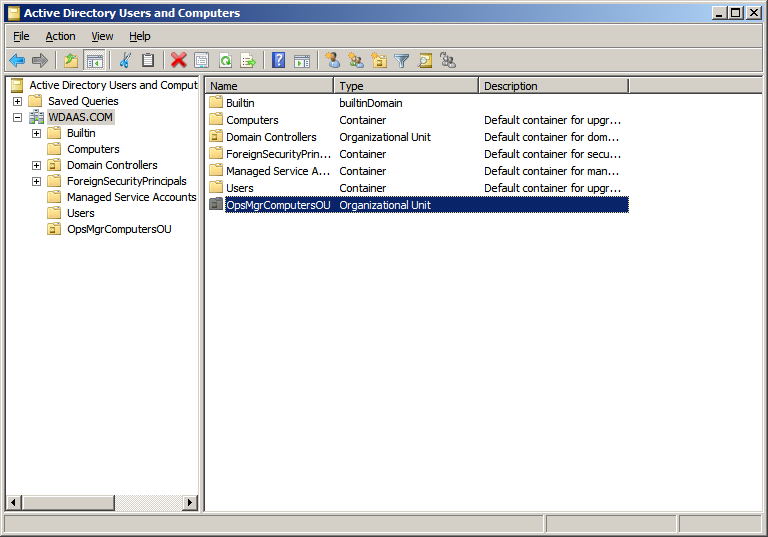This screenshot has width=768, height=537.
Task: Select ForeignSecurityPrincipals in tree pane
Action: click(x=127, y=181)
